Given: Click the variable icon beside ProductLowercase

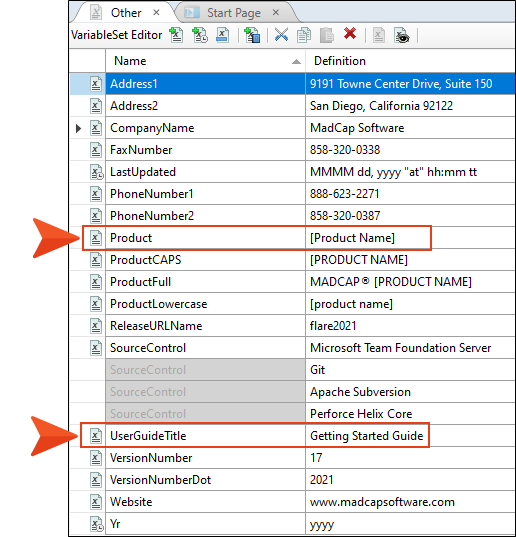Looking at the screenshot, I should click(x=96, y=304).
